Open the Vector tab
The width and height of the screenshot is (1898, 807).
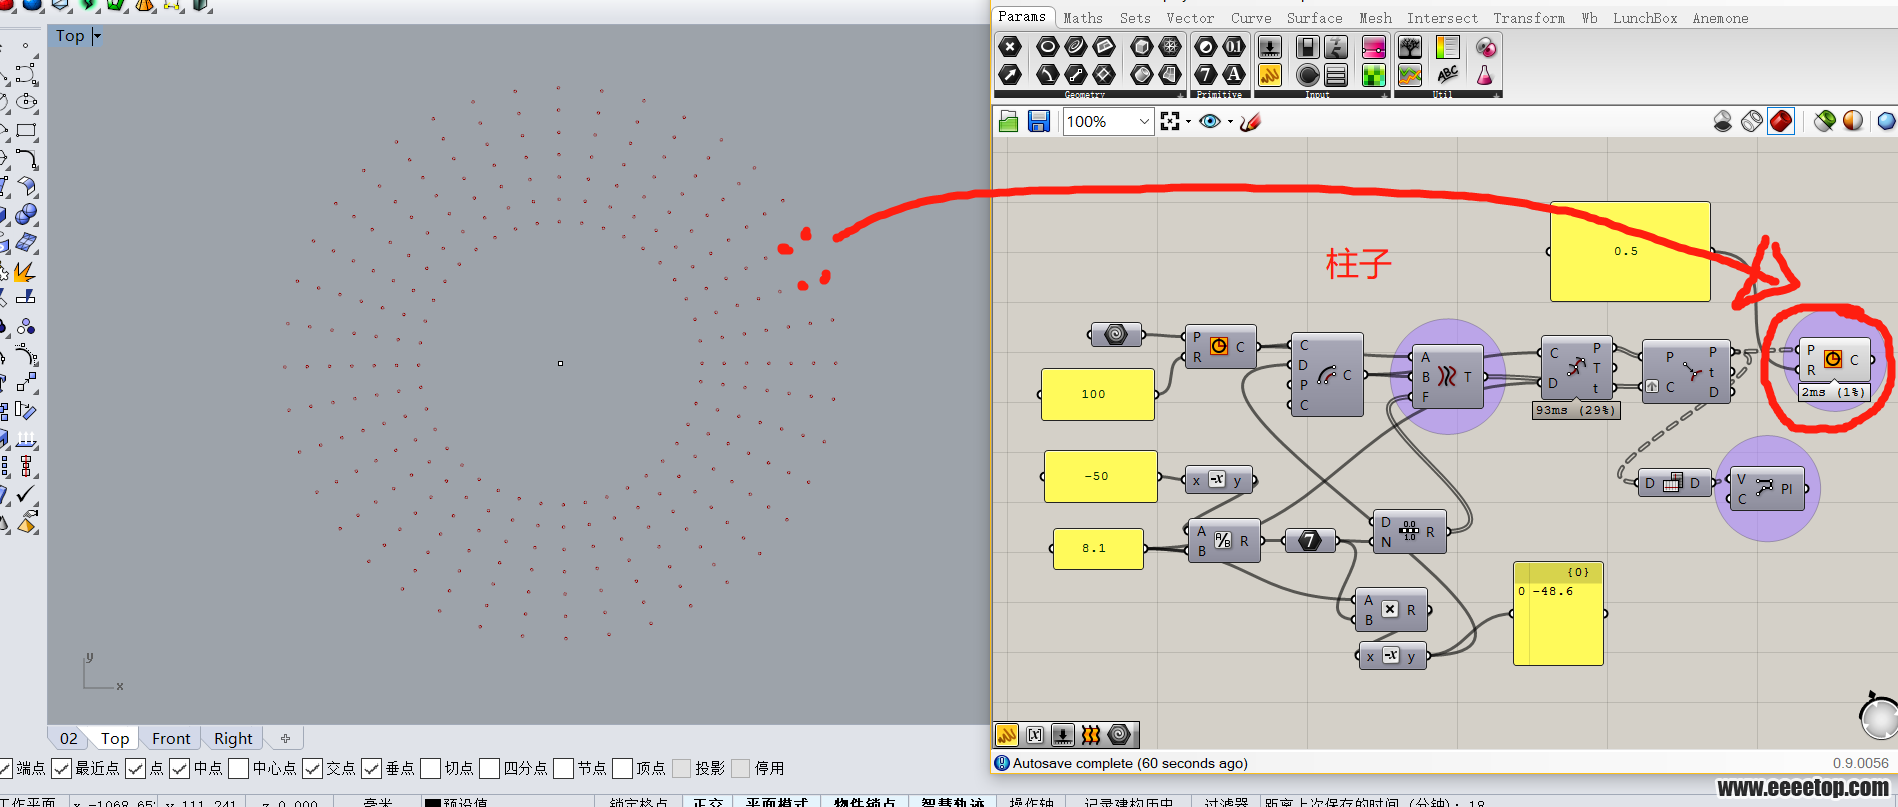(x=1190, y=18)
